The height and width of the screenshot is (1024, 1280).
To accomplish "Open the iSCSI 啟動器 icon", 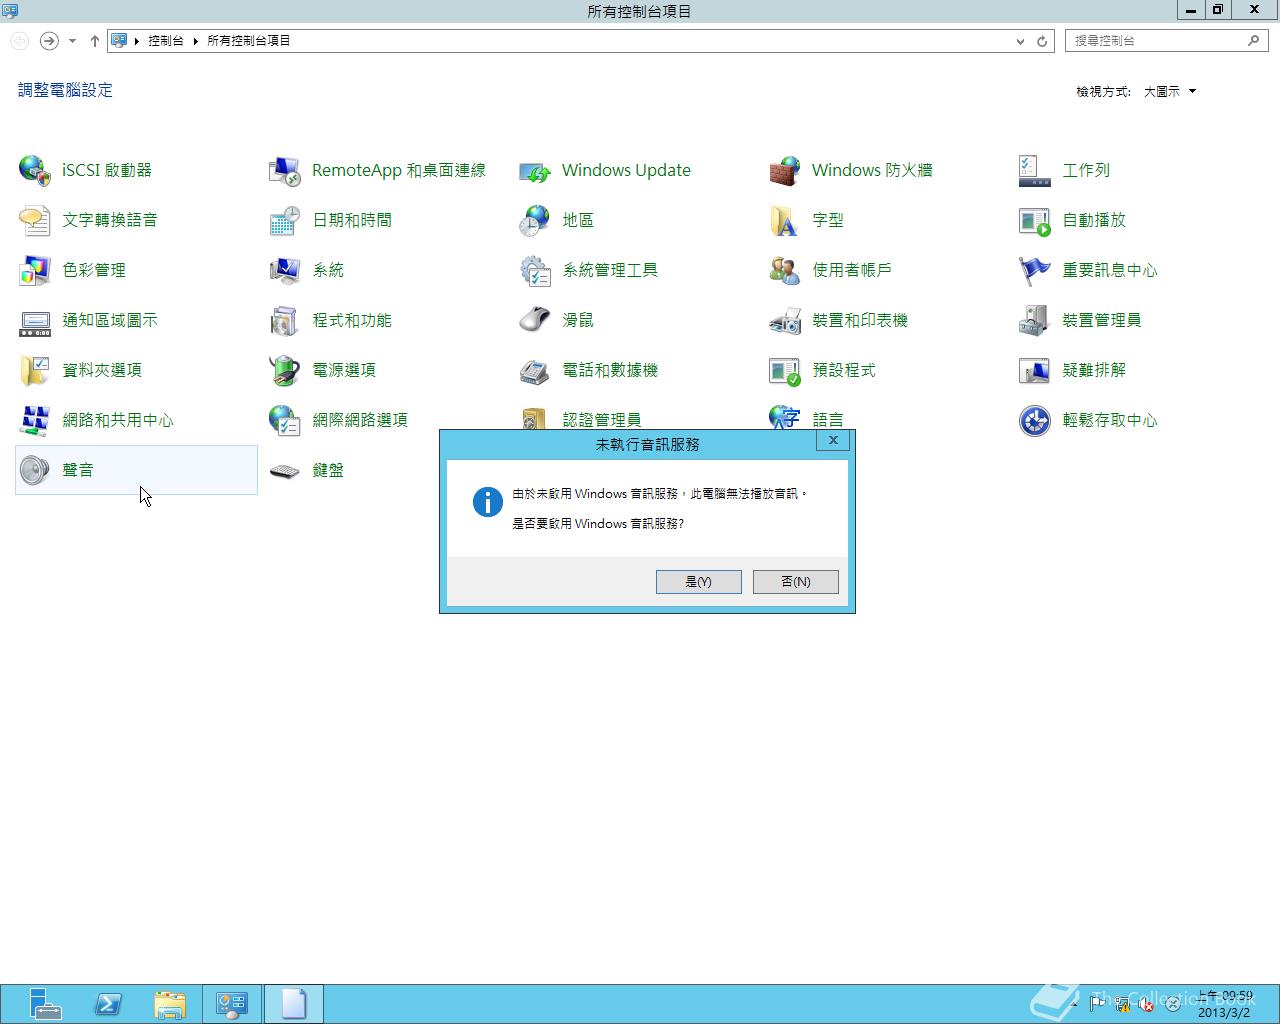I will point(35,170).
